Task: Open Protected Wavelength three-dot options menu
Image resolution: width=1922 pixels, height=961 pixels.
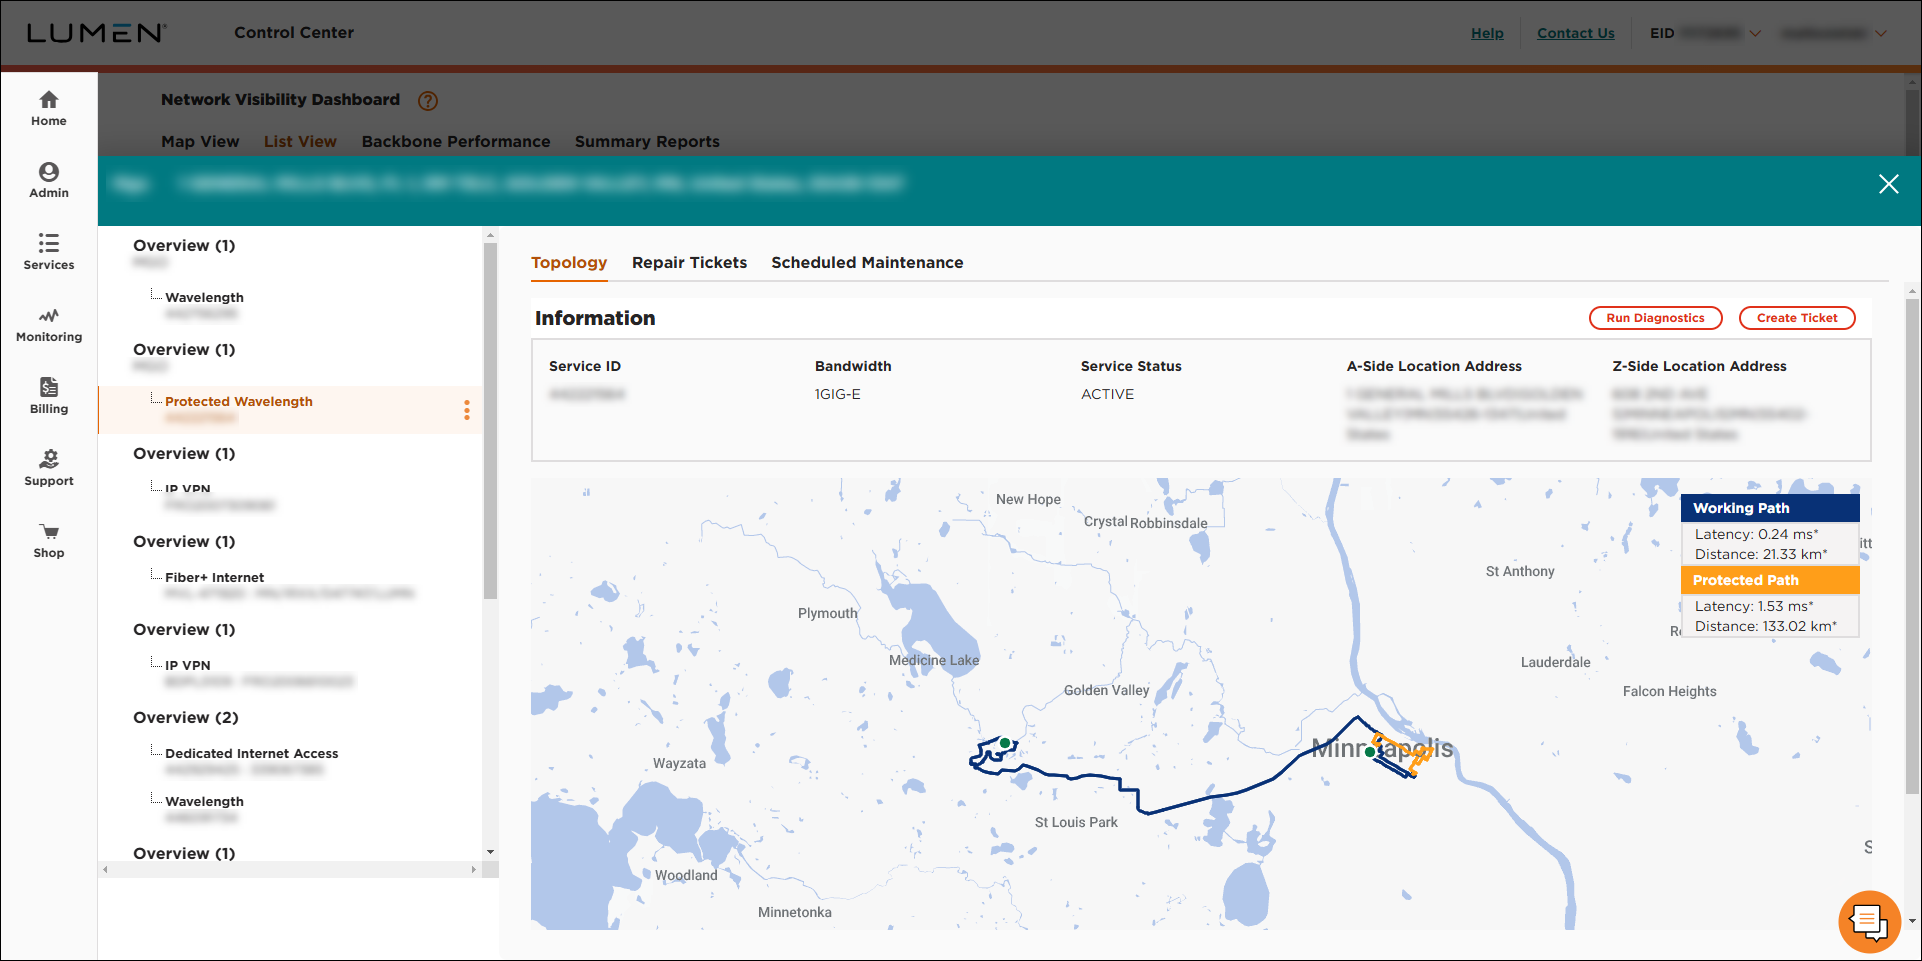Action: click(466, 410)
